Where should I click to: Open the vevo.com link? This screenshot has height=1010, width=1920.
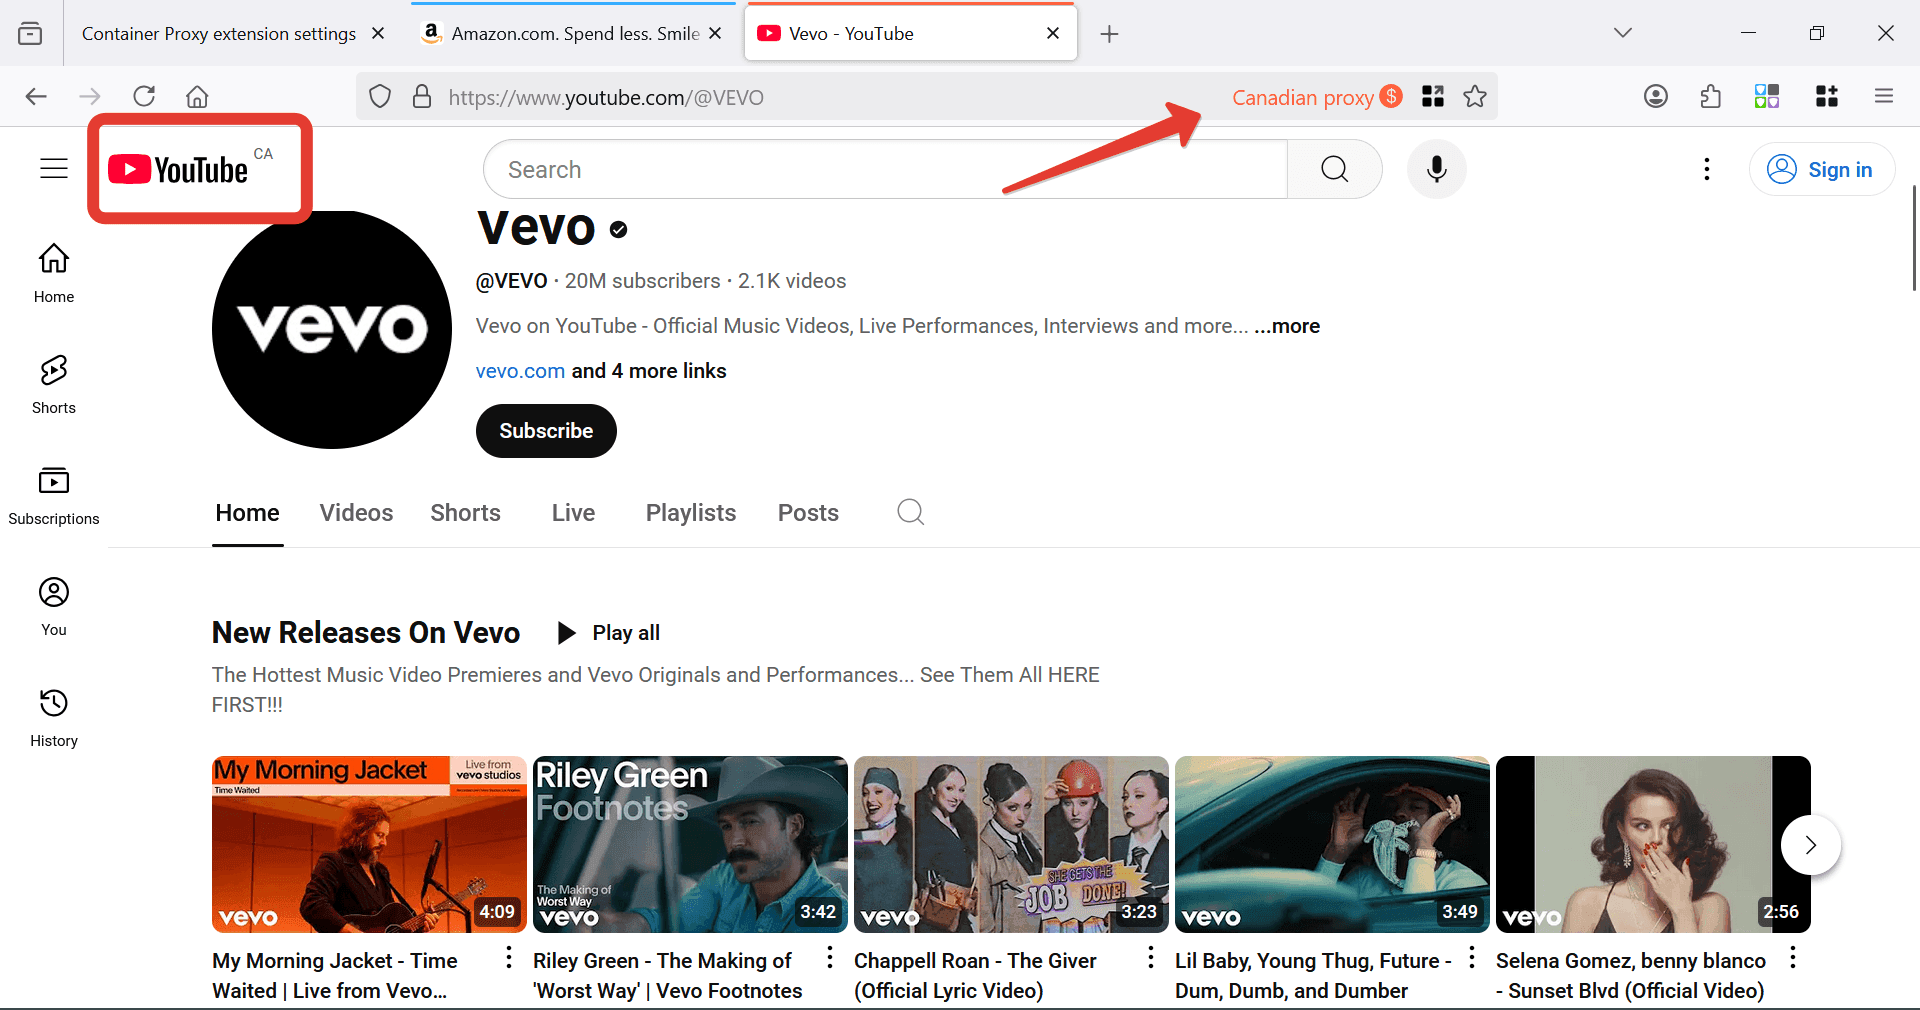click(520, 371)
